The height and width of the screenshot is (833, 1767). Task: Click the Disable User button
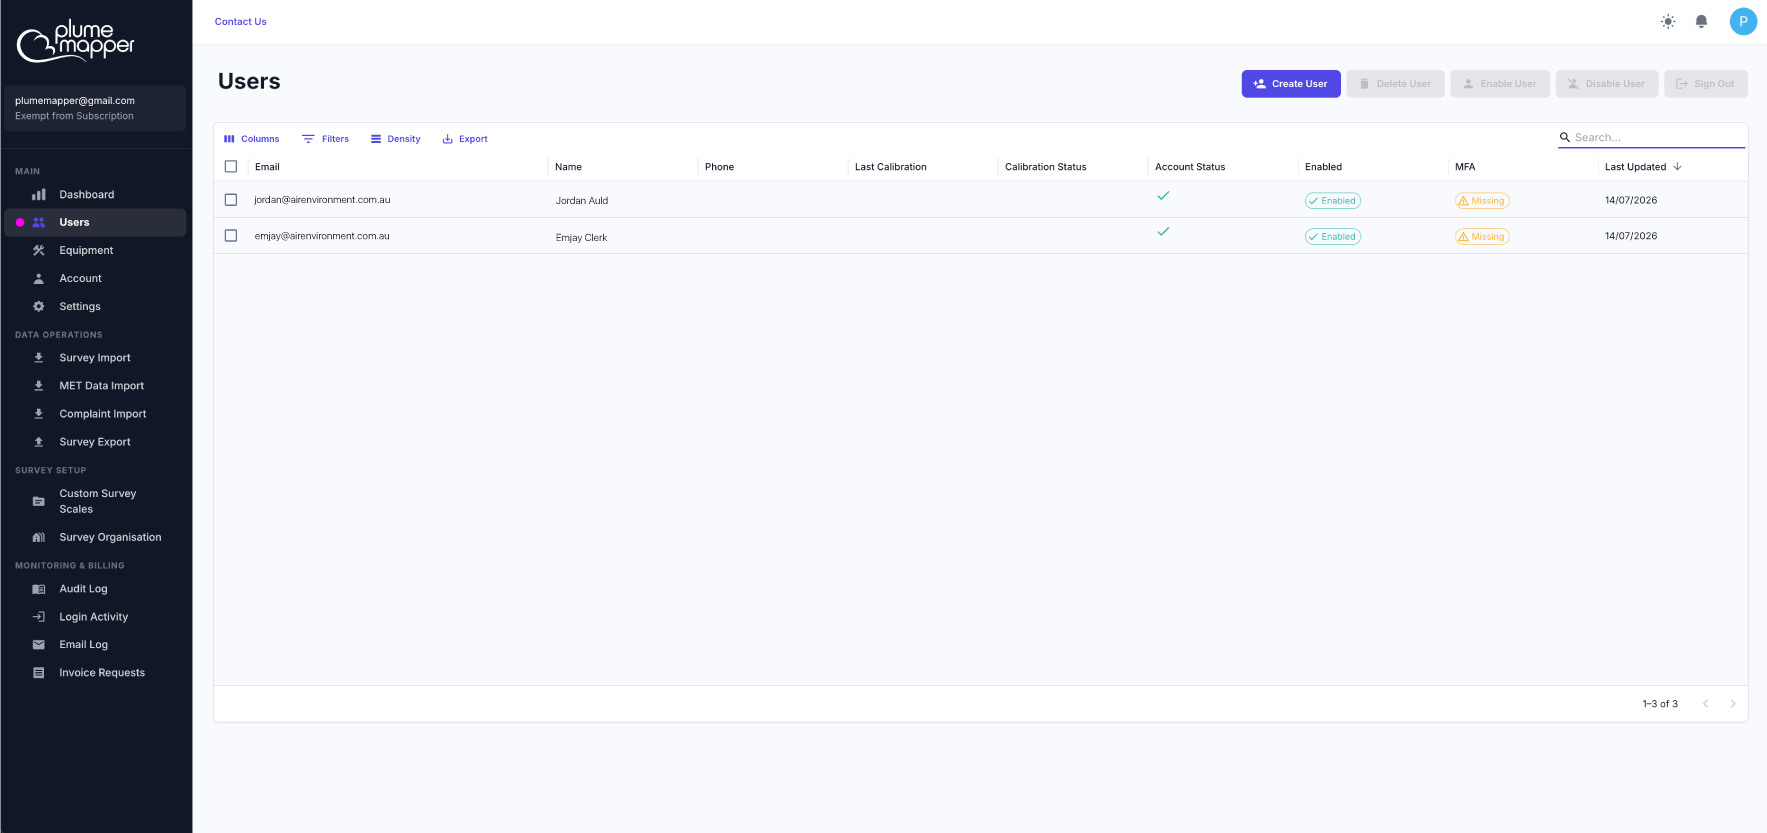(1607, 84)
